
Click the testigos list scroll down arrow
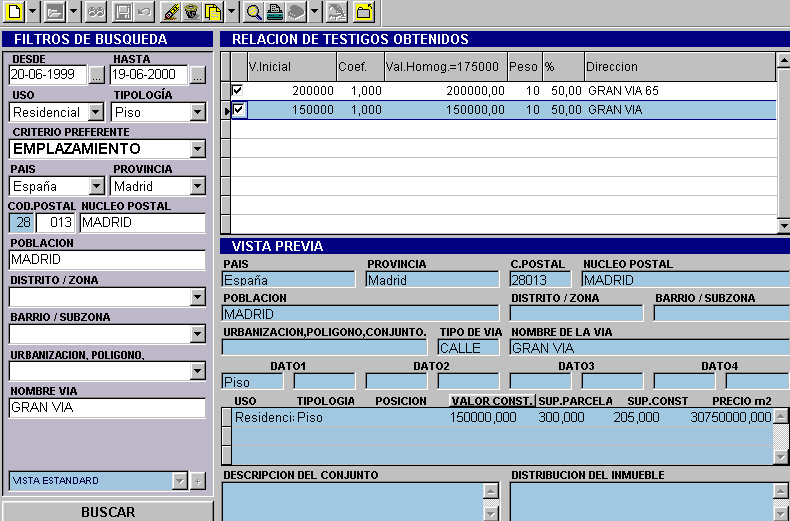pyautogui.click(x=783, y=225)
